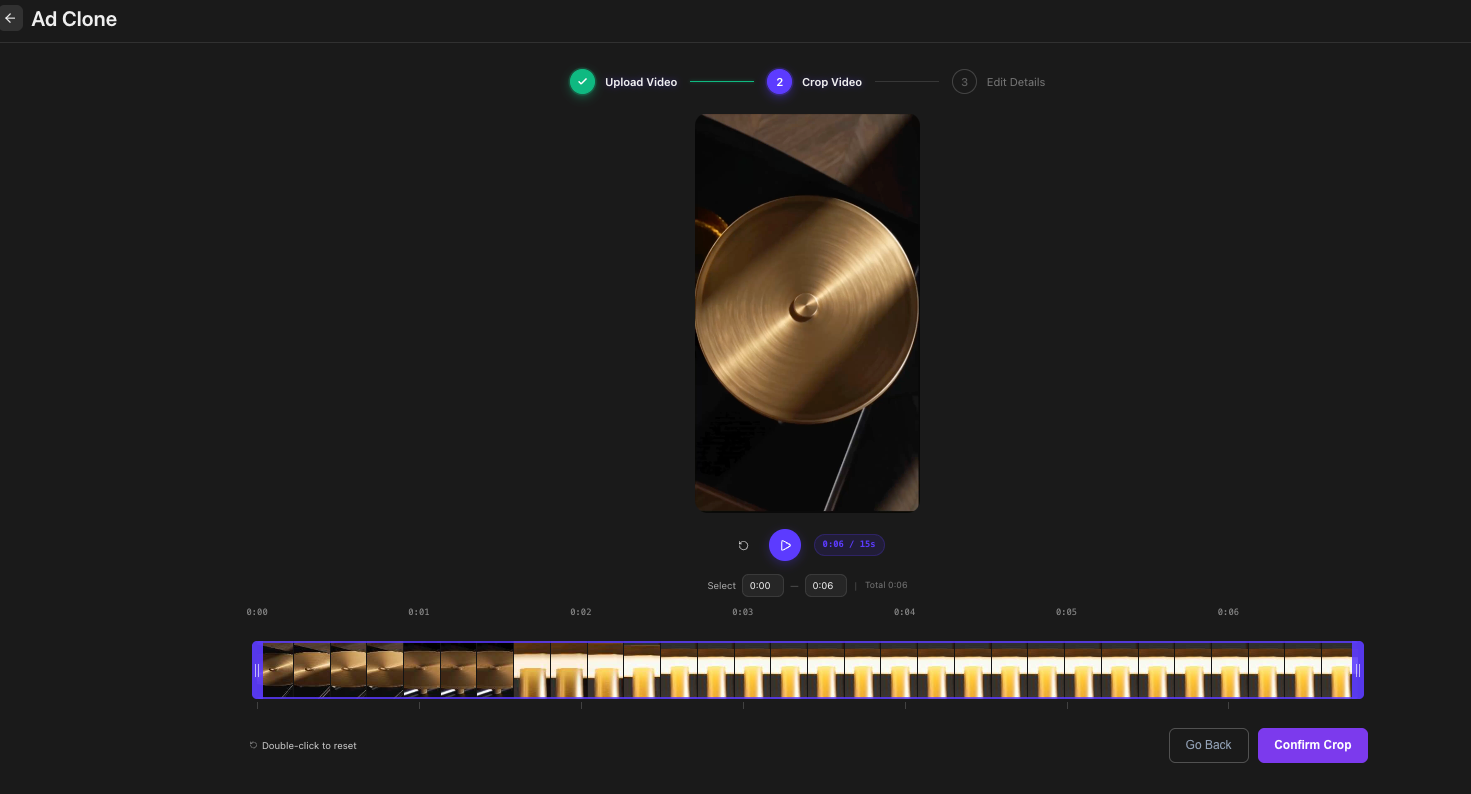The image size is (1471, 794).
Task: Click the 0:02 timeline ruler mark
Action: (x=581, y=612)
